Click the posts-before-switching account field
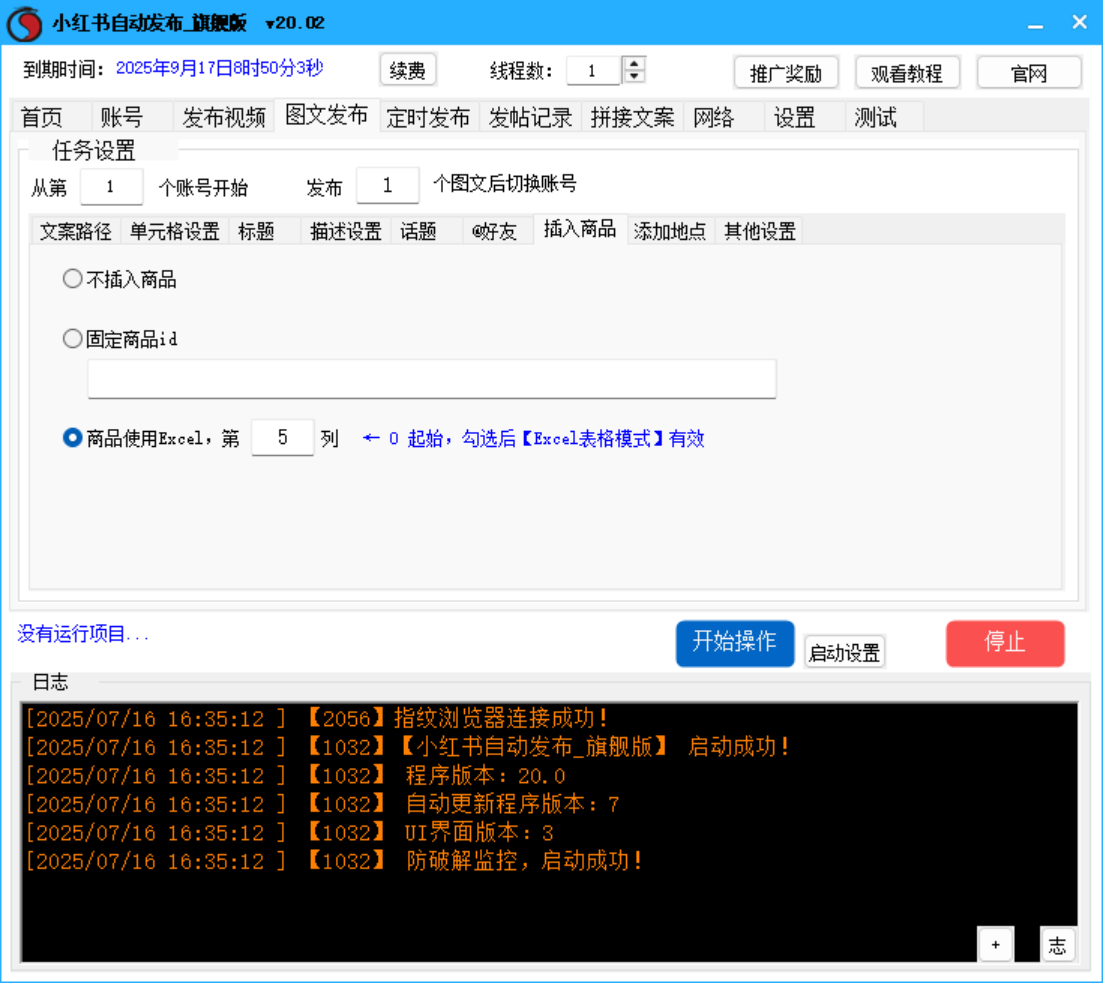This screenshot has height=983, width=1103. coord(388,186)
